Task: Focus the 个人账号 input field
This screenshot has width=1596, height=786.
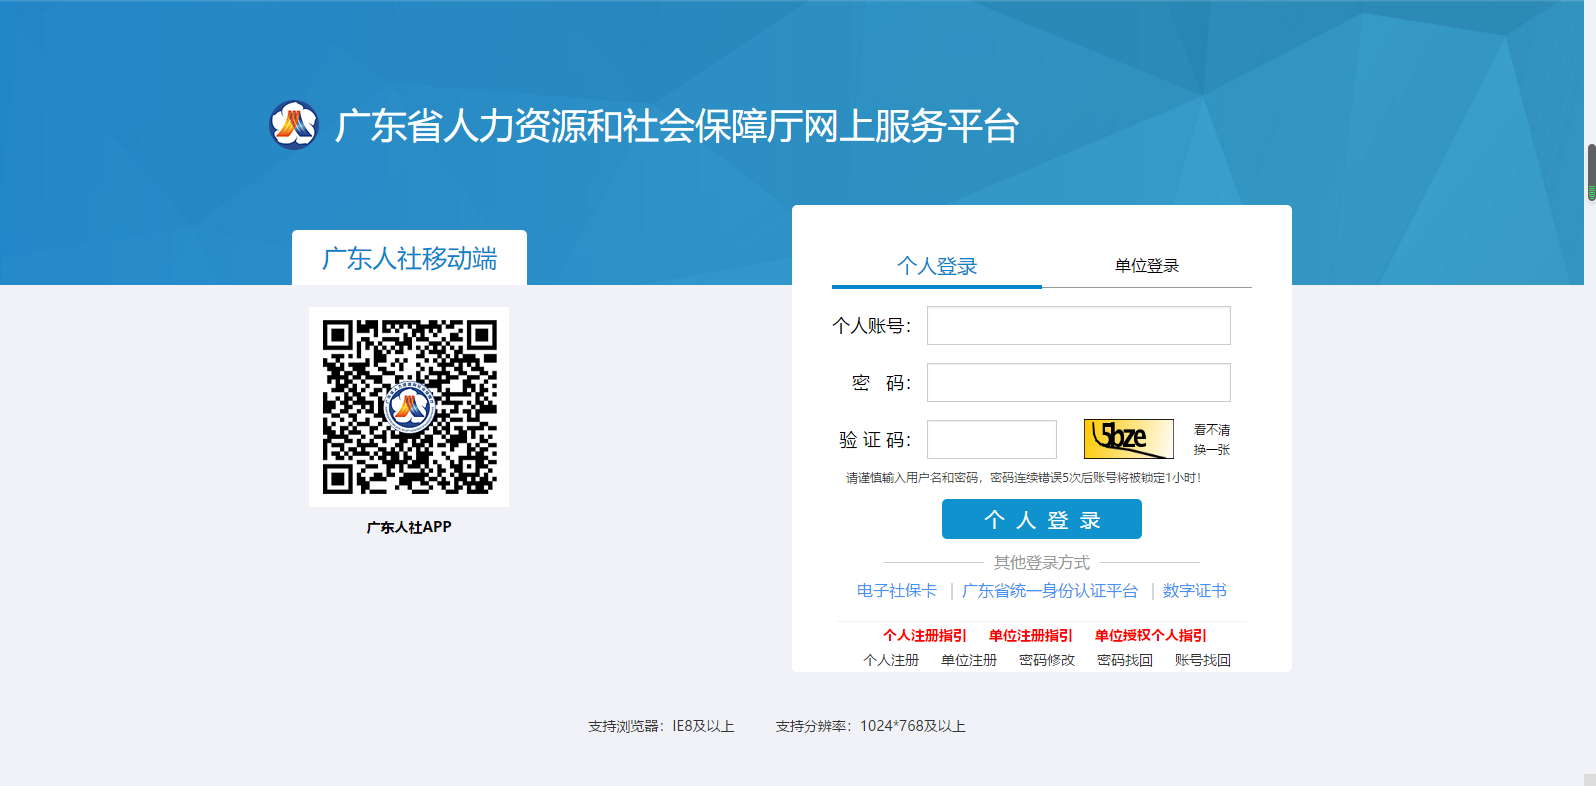Action: (1079, 326)
